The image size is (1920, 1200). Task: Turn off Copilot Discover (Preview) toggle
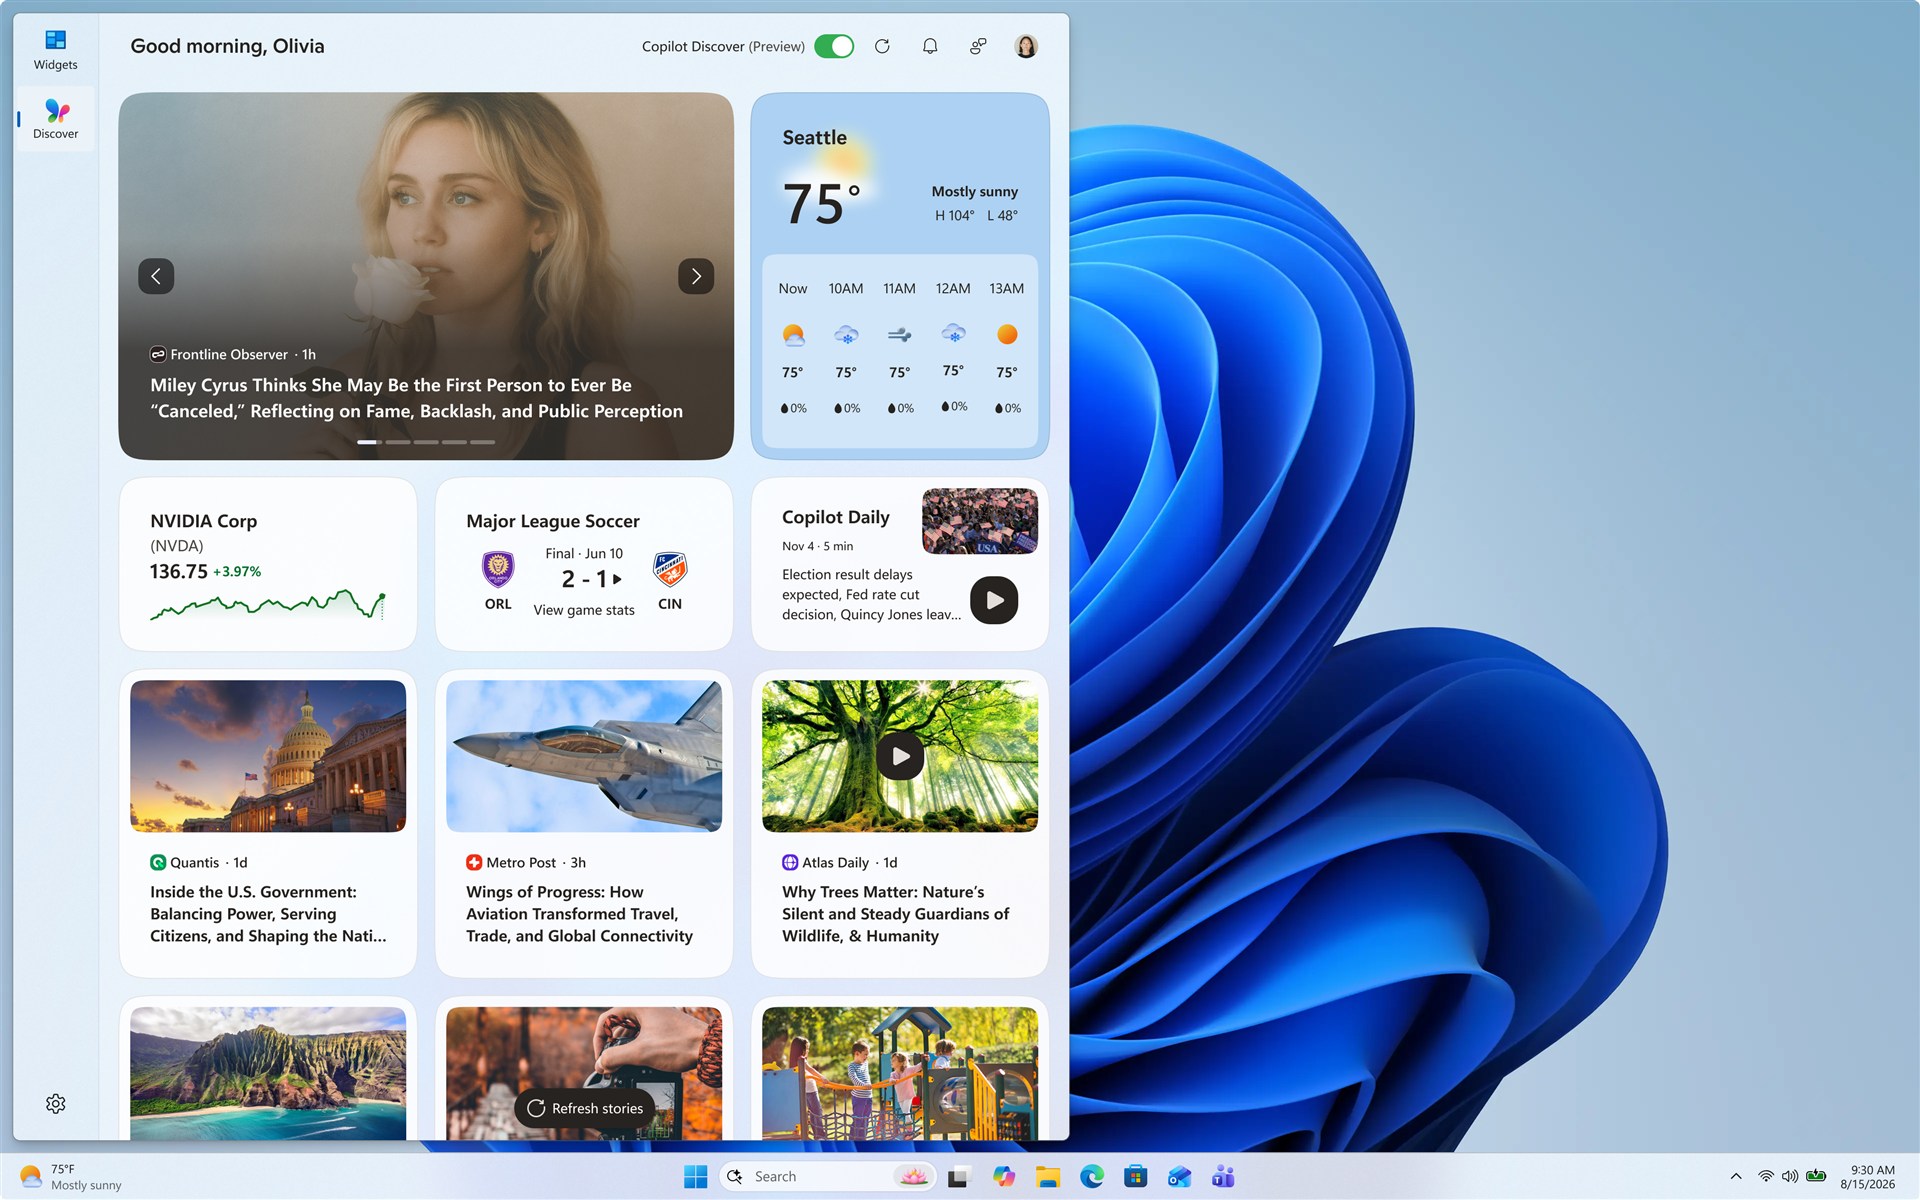[833, 46]
